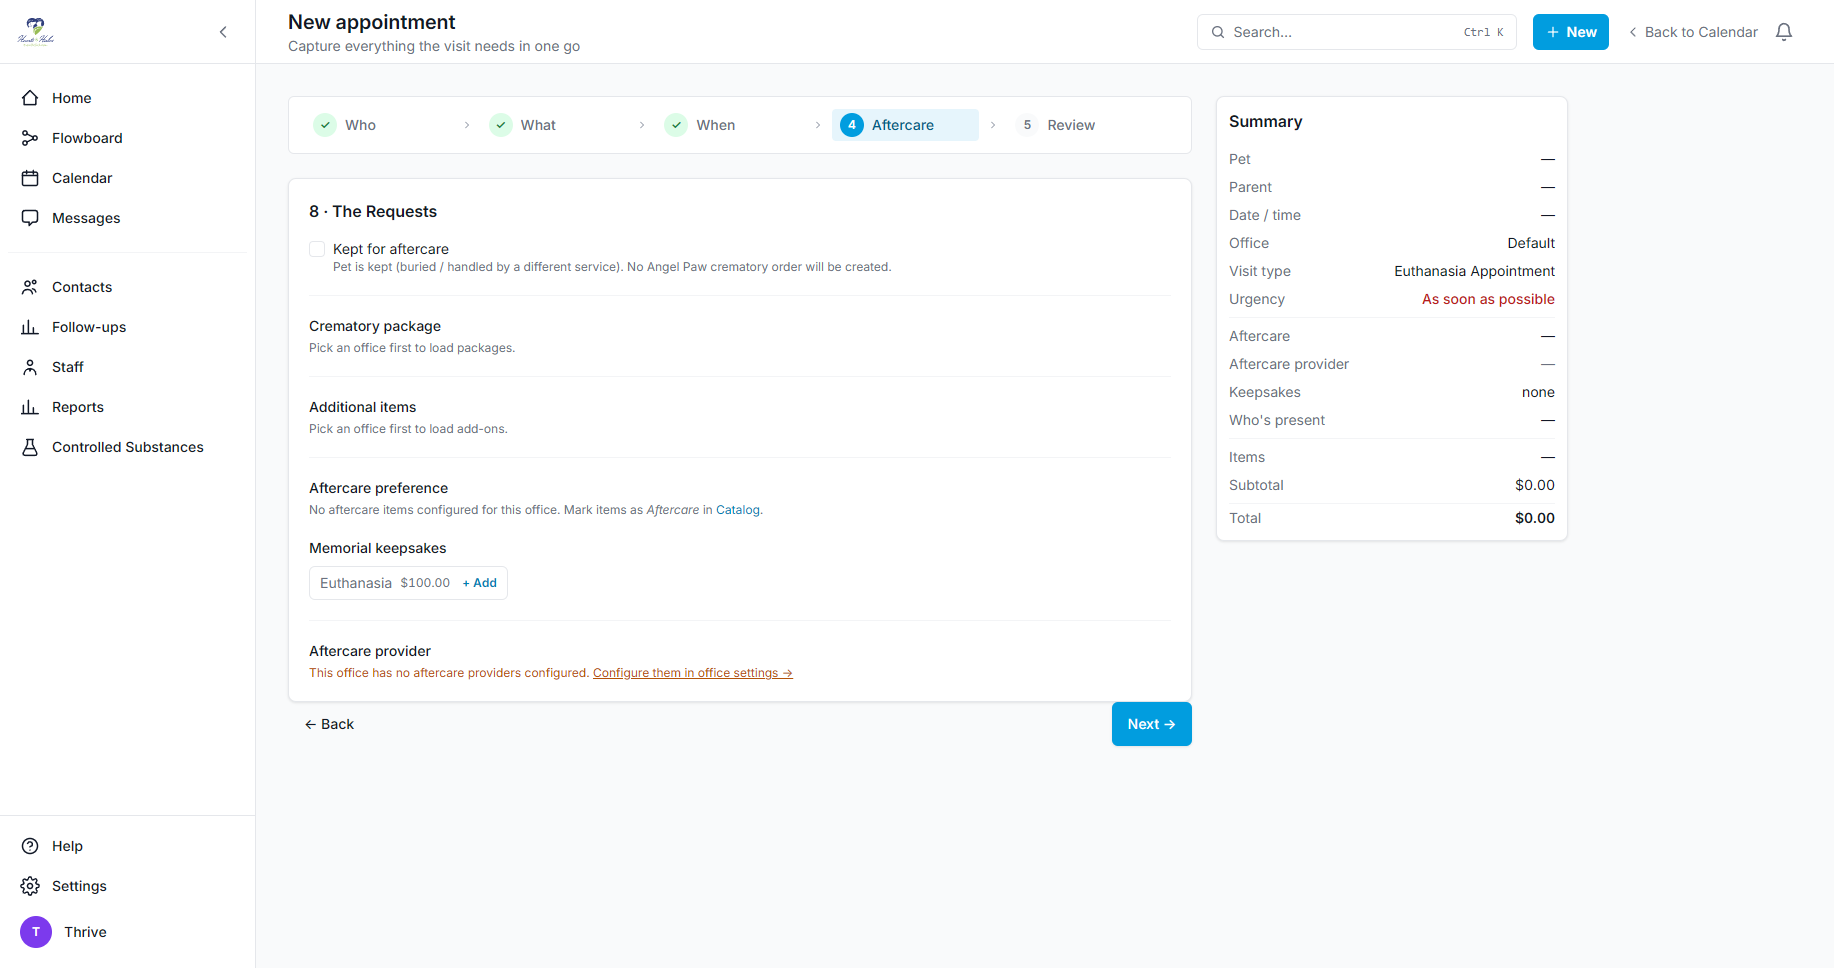The height and width of the screenshot is (968, 1834).
Task: Click the Calendar icon in sidebar
Action: (x=30, y=178)
